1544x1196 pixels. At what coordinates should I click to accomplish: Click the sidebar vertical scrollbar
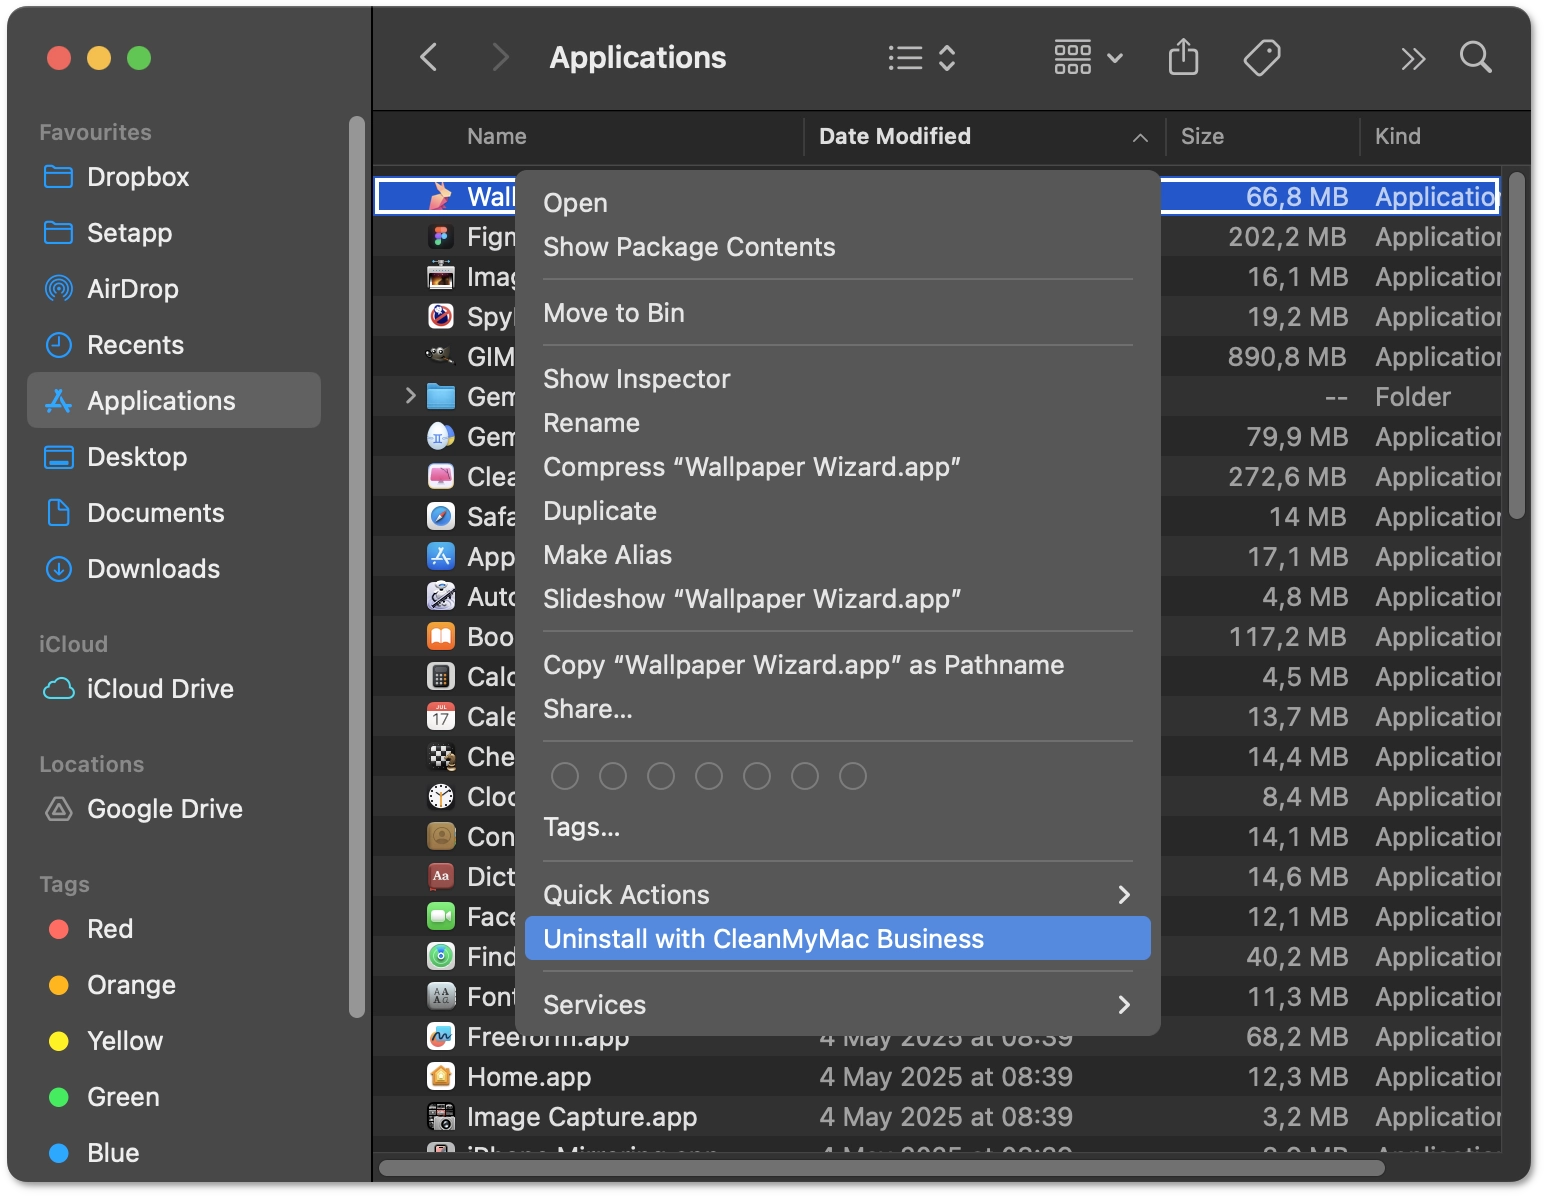coord(357,567)
